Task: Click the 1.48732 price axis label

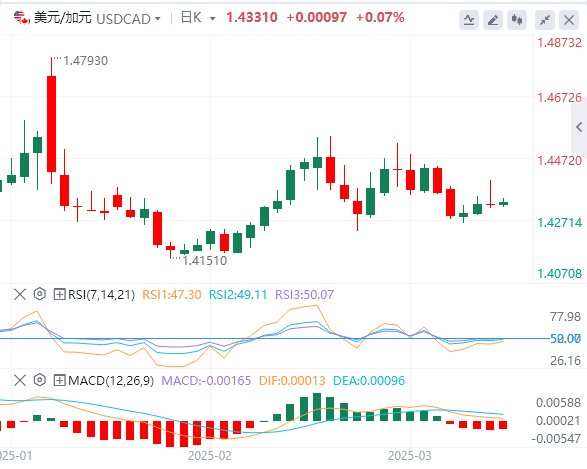Action: tap(560, 43)
